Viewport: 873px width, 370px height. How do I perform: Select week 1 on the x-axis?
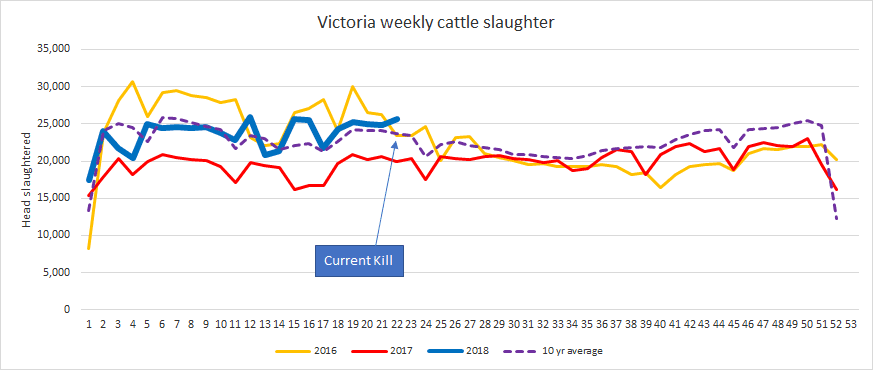click(89, 323)
